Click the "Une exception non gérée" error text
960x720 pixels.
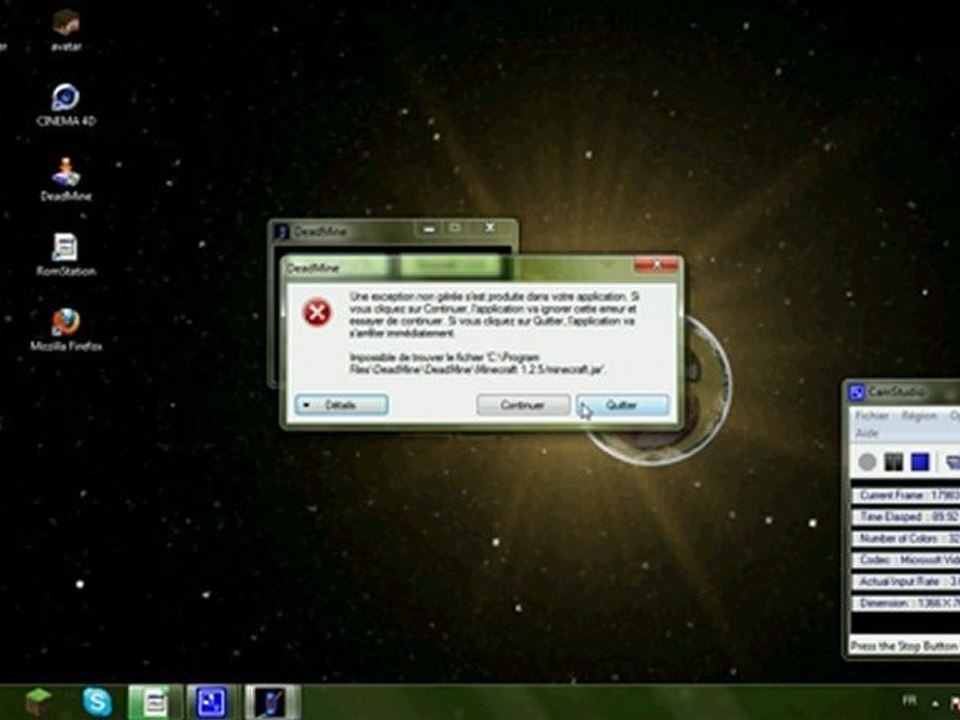point(493,315)
